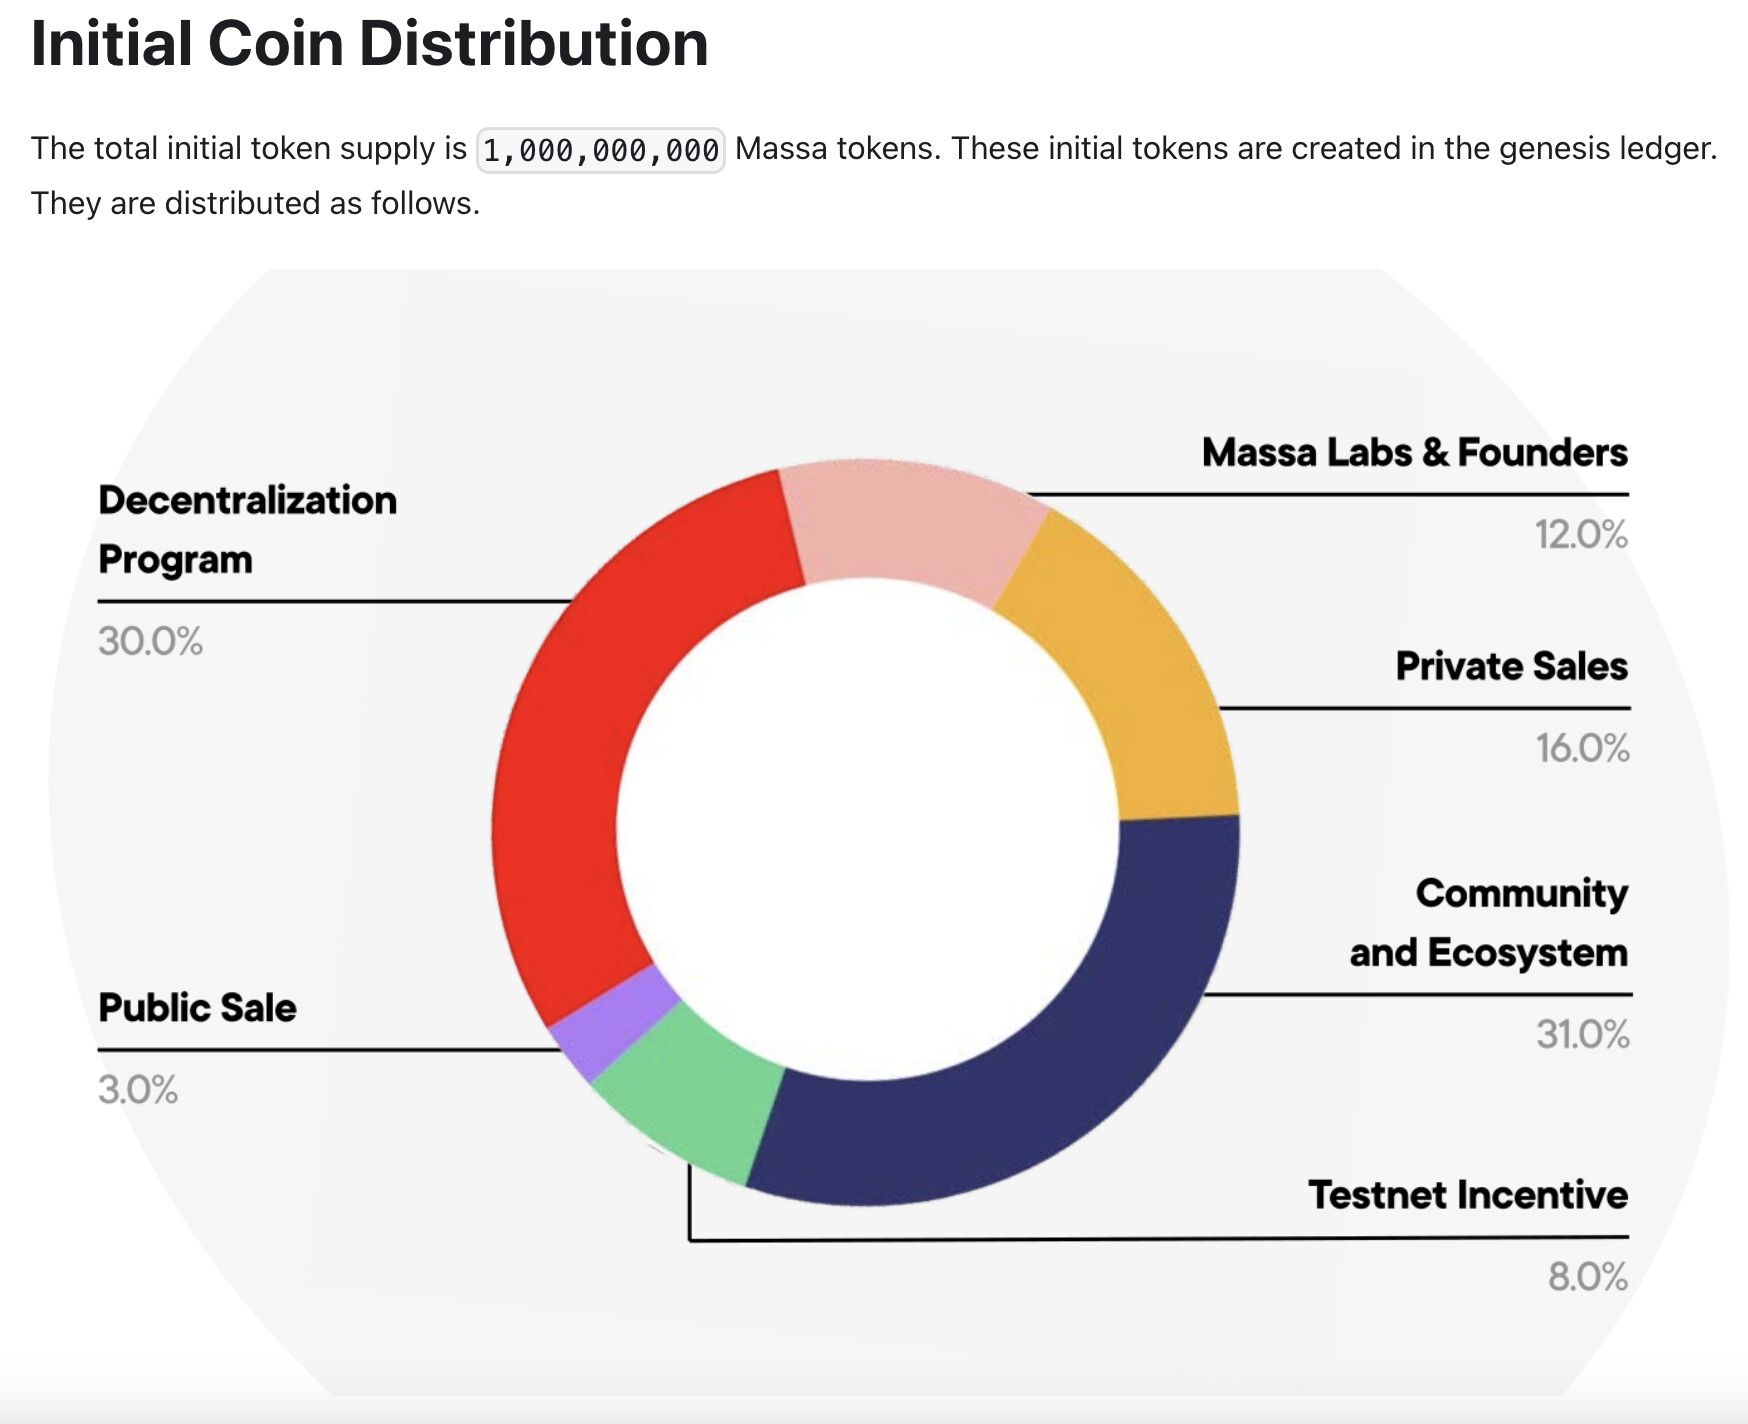Click the 12.0% value under Massa Labs
The height and width of the screenshot is (1424, 1748).
[x=1582, y=535]
